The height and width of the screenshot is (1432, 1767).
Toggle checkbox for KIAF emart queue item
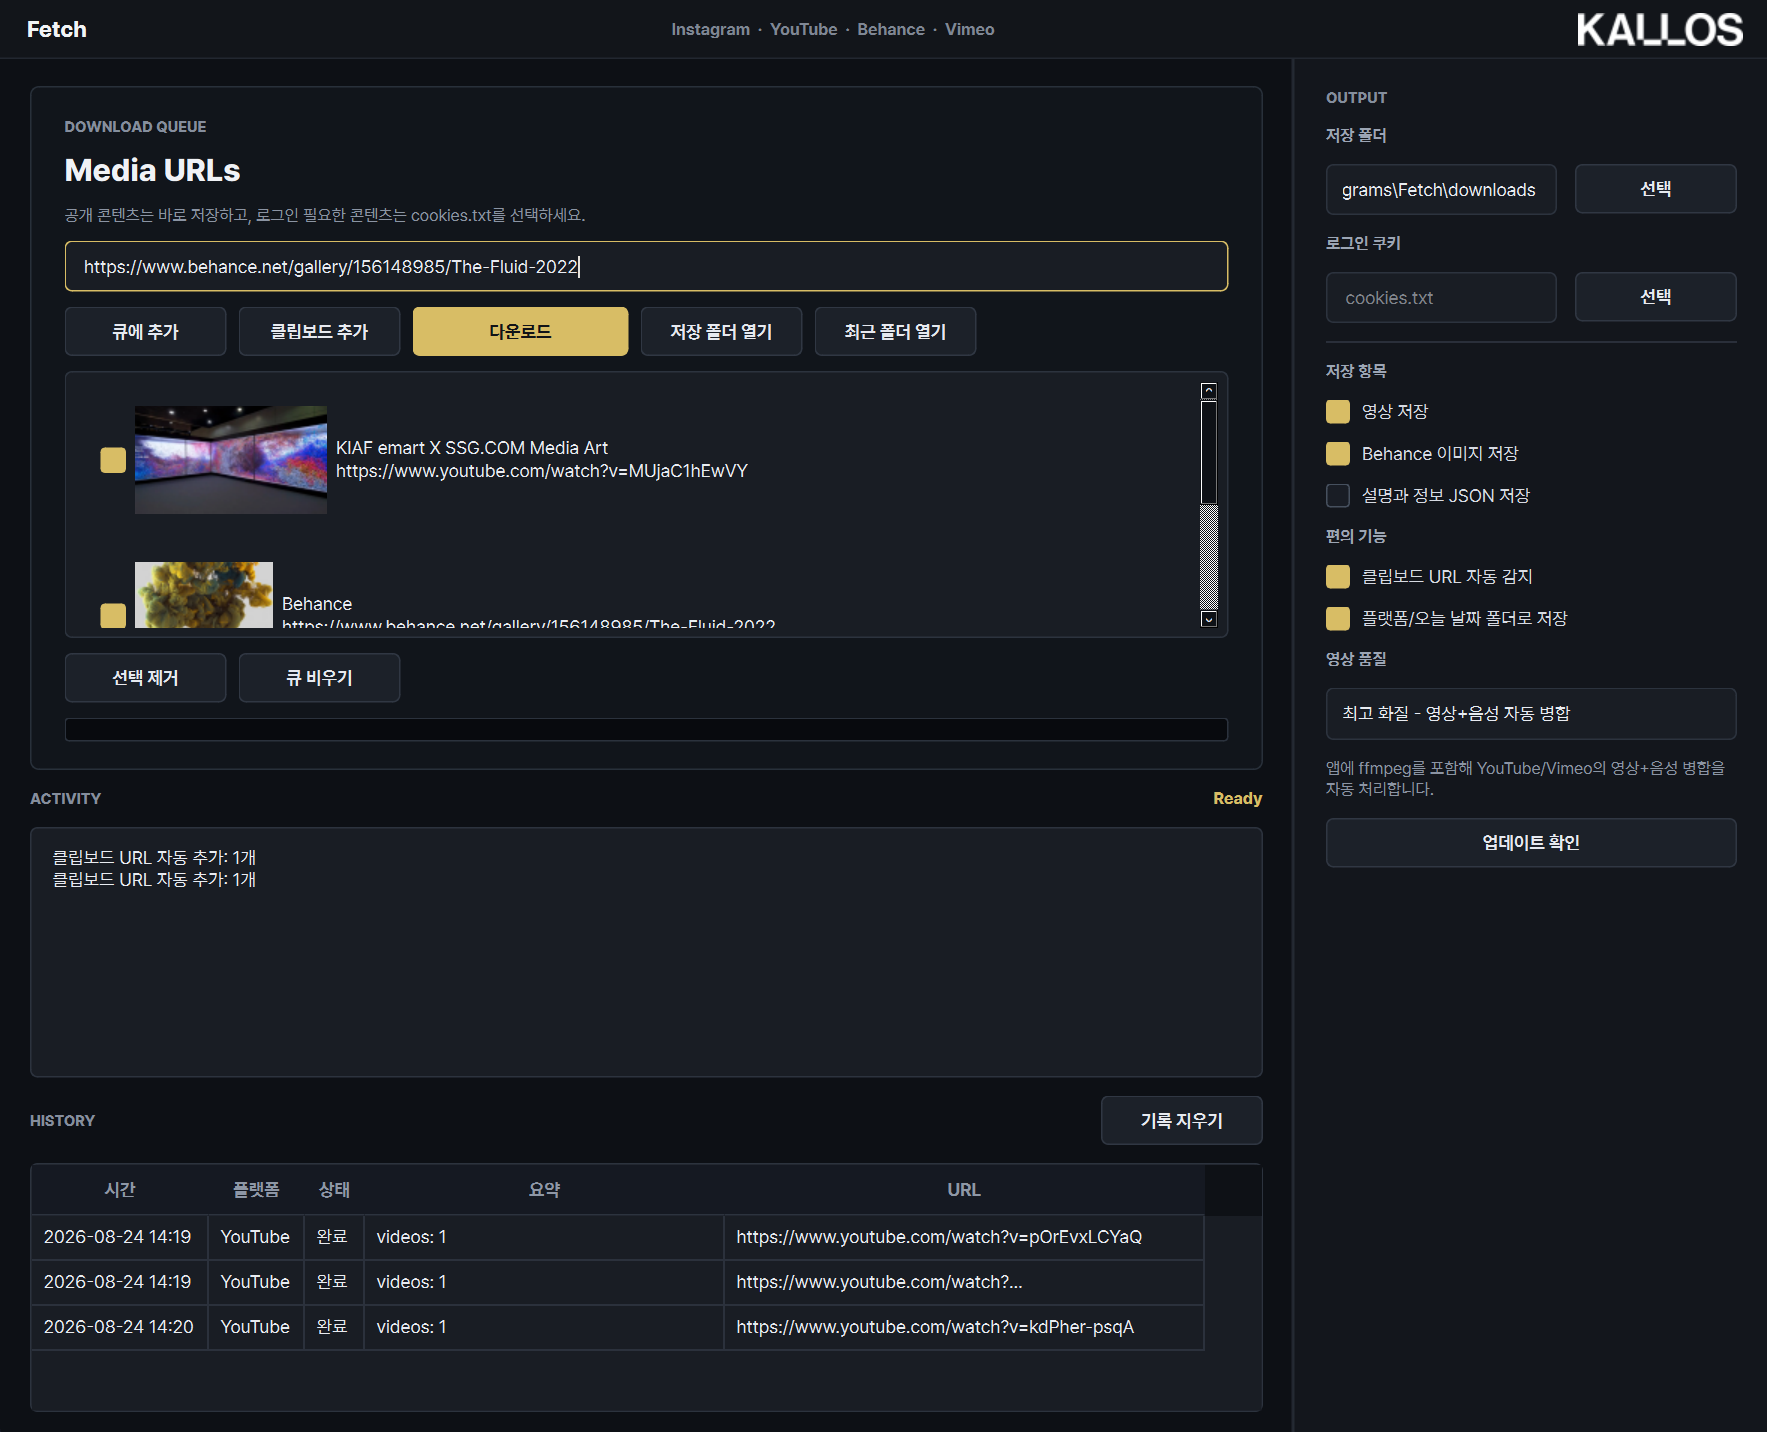coord(113,460)
